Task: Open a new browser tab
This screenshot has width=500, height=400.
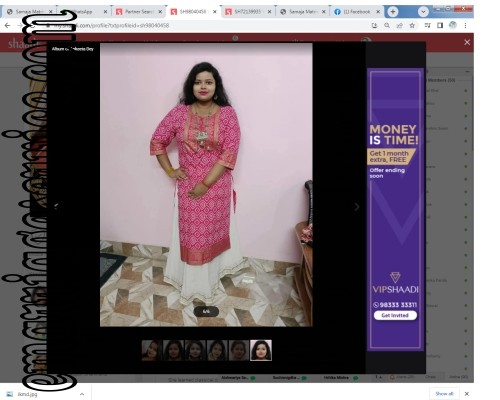Action: [393, 12]
